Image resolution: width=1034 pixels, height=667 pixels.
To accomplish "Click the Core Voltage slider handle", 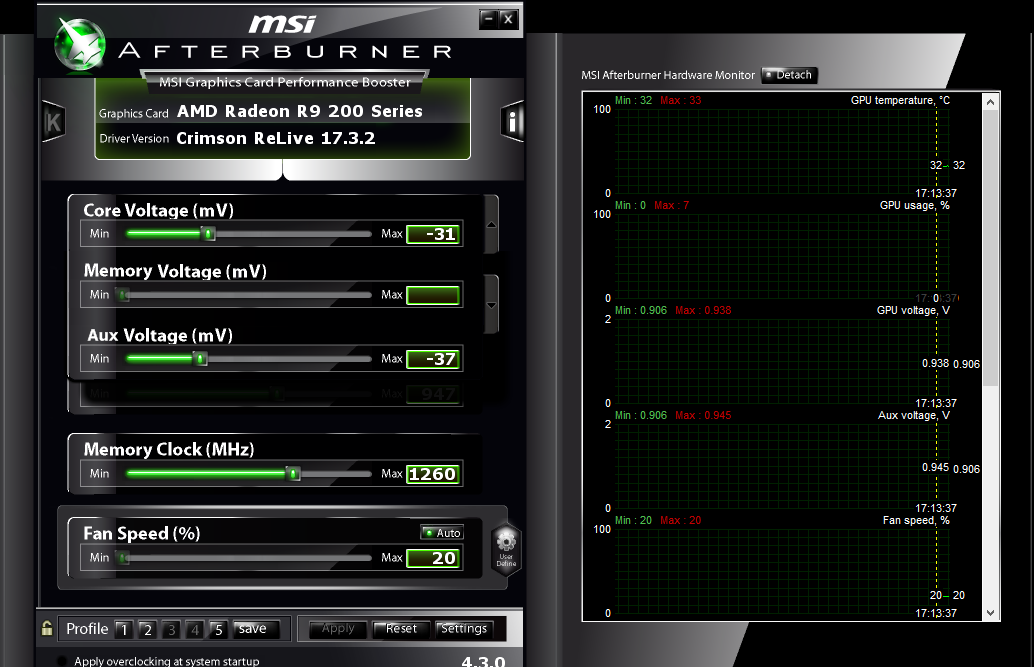I will pyautogui.click(x=208, y=234).
